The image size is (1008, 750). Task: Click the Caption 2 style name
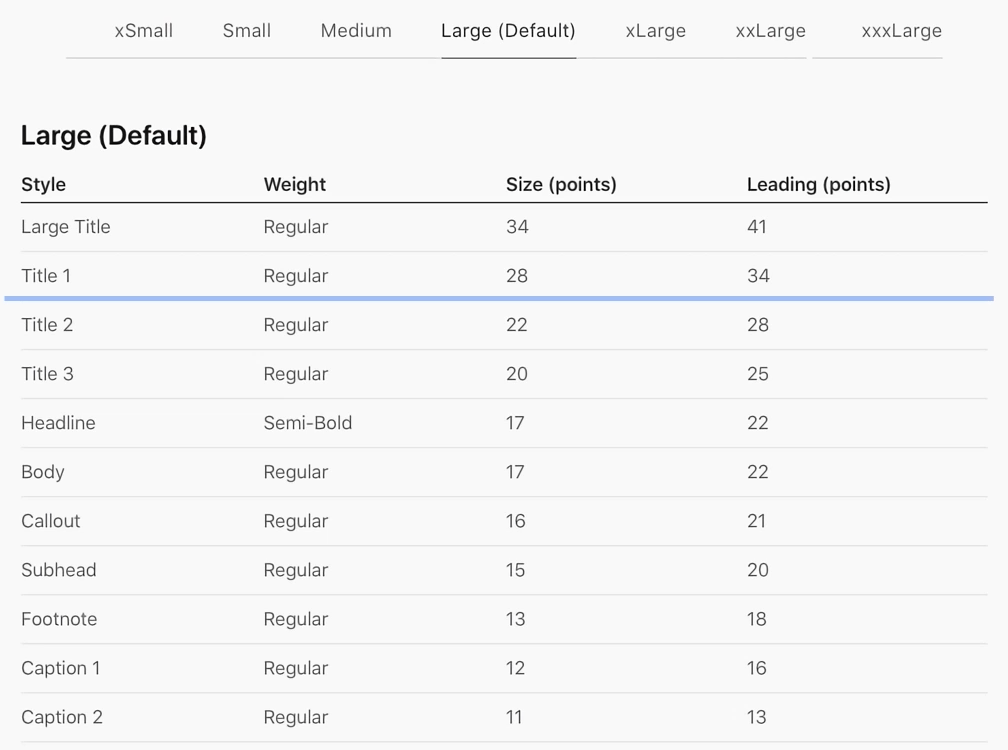[62, 717]
